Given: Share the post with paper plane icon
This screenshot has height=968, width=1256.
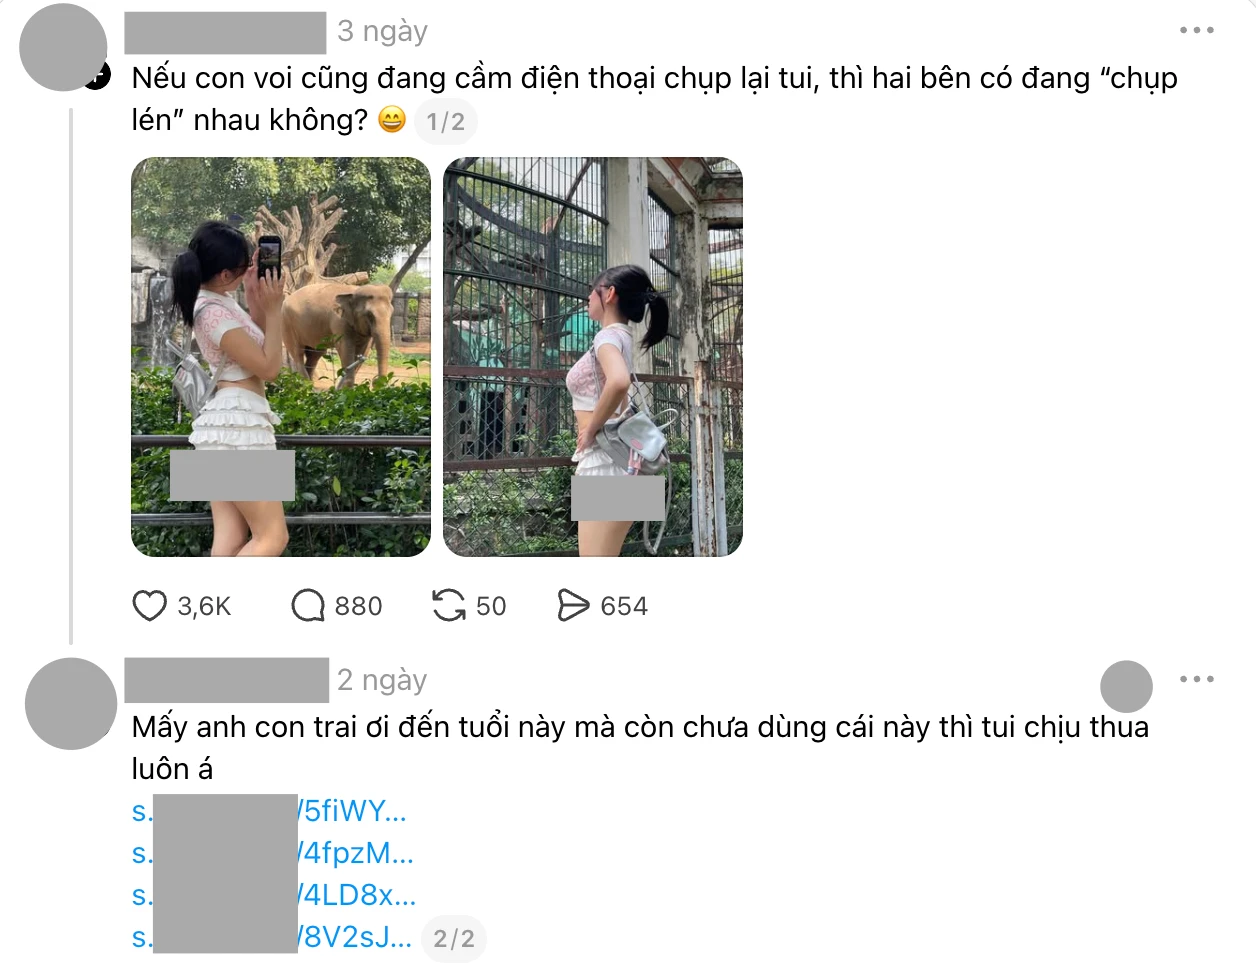Looking at the screenshot, I should 573,606.
